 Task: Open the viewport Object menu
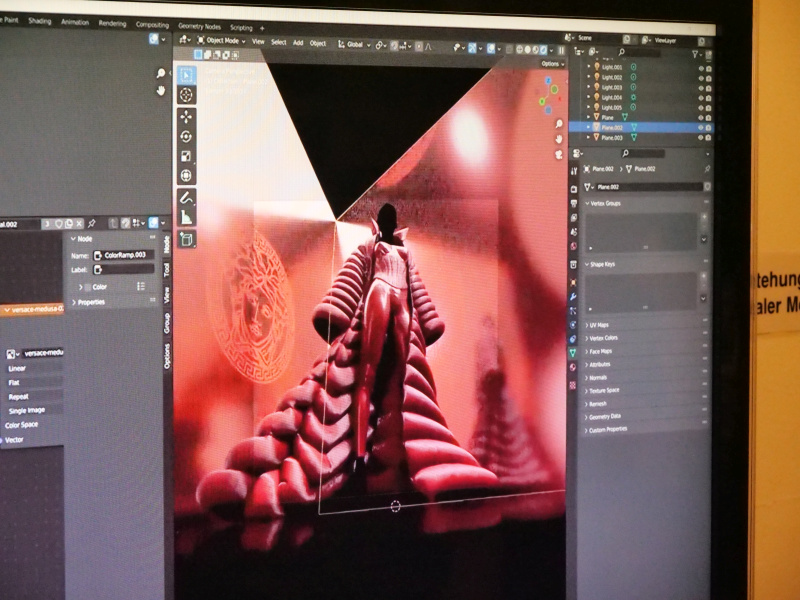click(x=318, y=43)
